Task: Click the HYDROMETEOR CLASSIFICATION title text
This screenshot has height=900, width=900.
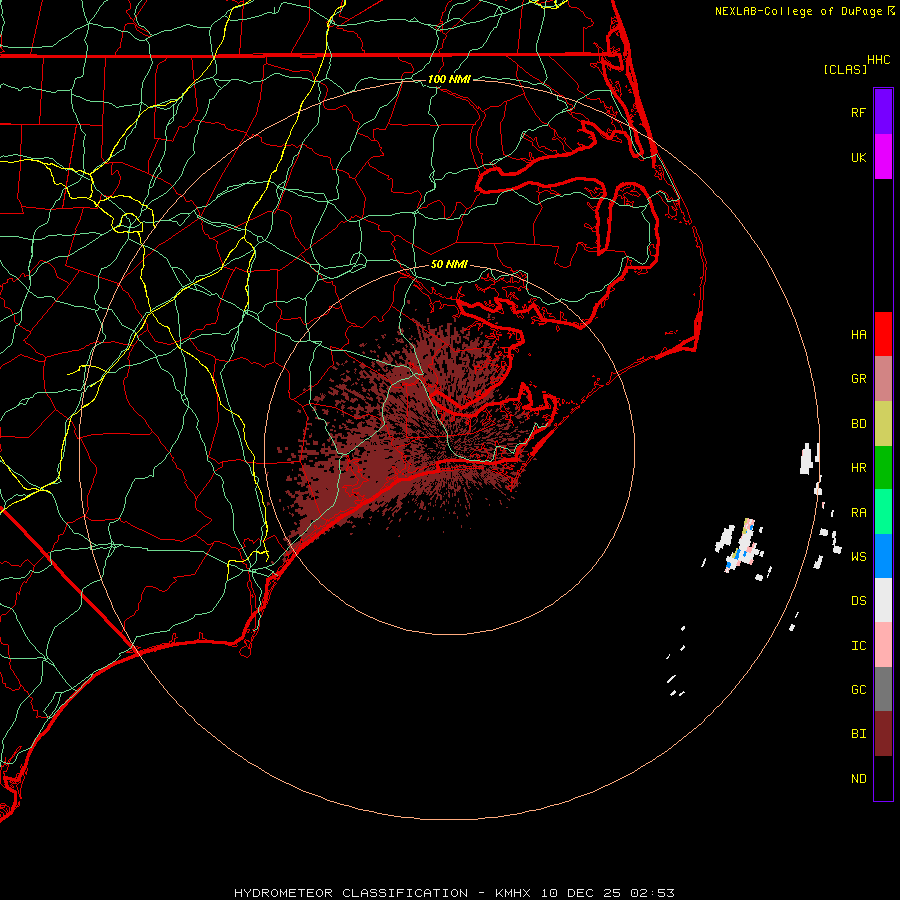Action: (351, 893)
